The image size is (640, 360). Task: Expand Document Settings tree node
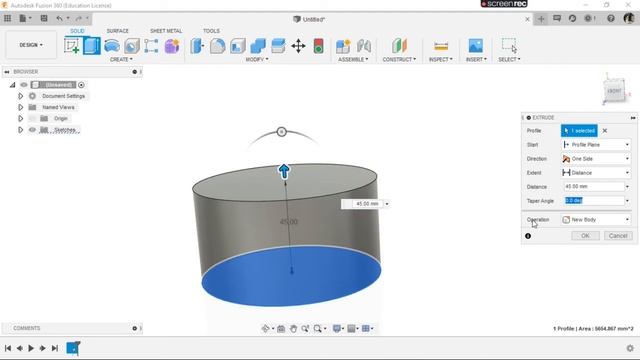20,96
